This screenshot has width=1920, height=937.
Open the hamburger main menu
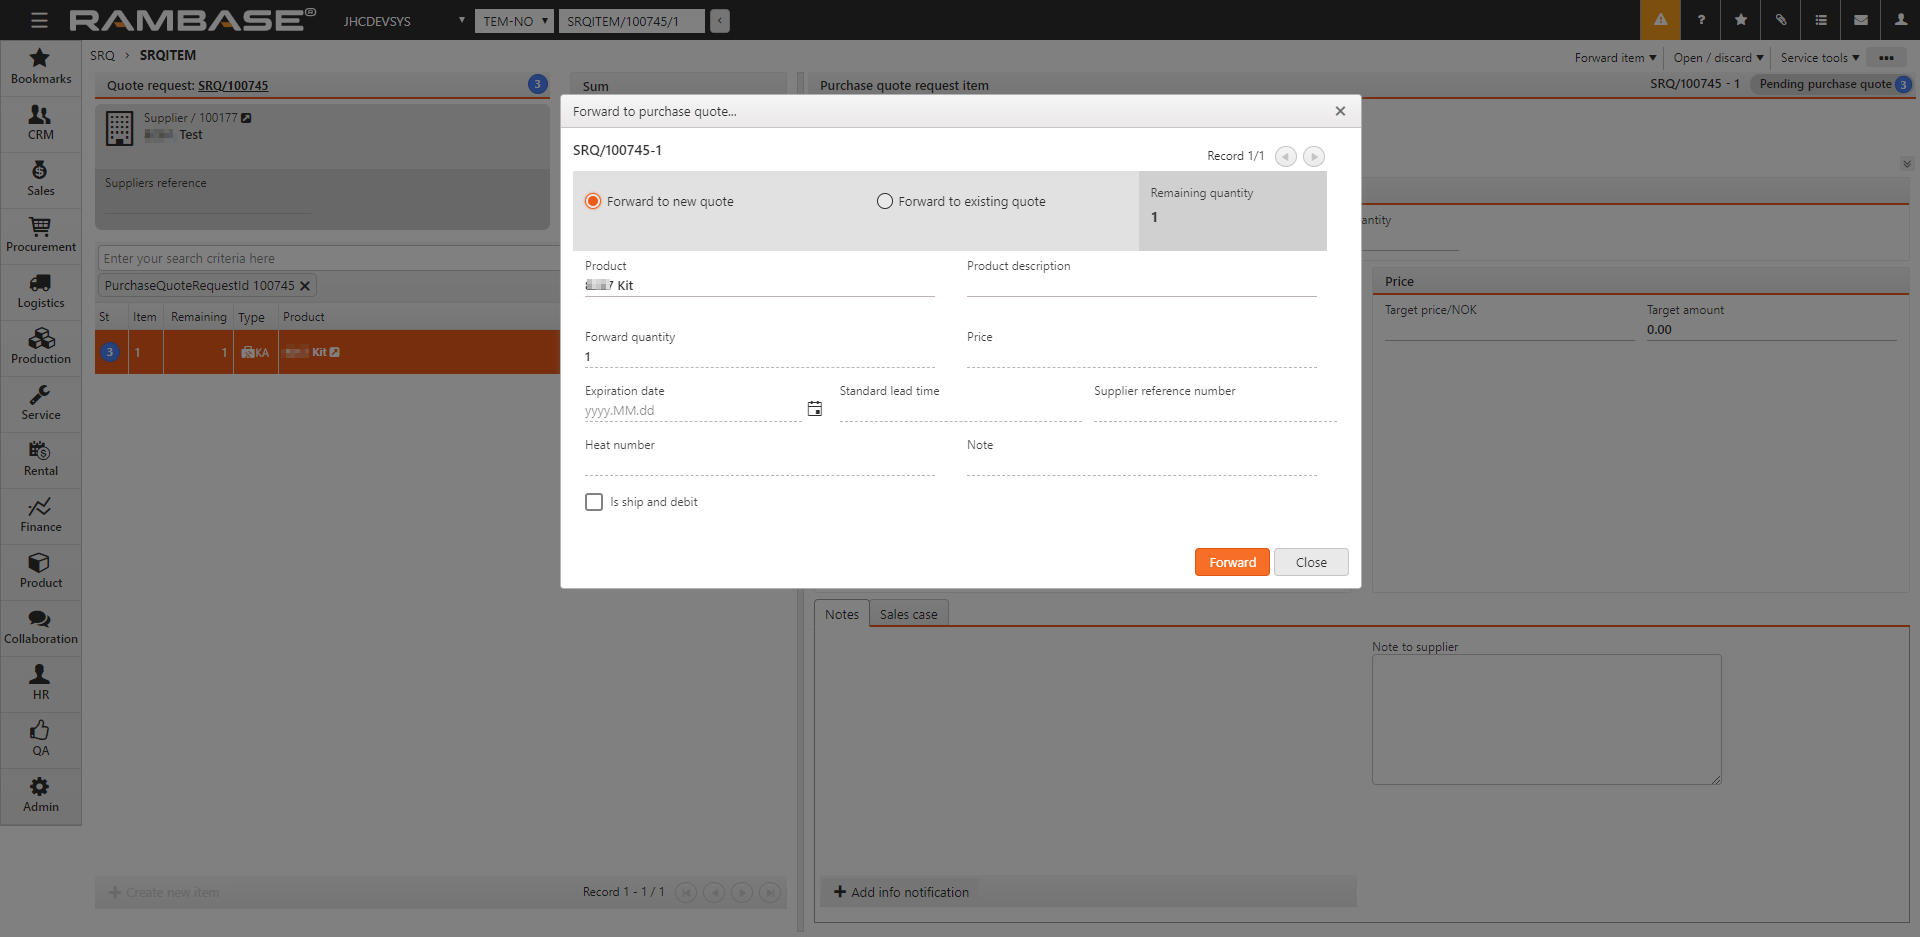point(39,20)
